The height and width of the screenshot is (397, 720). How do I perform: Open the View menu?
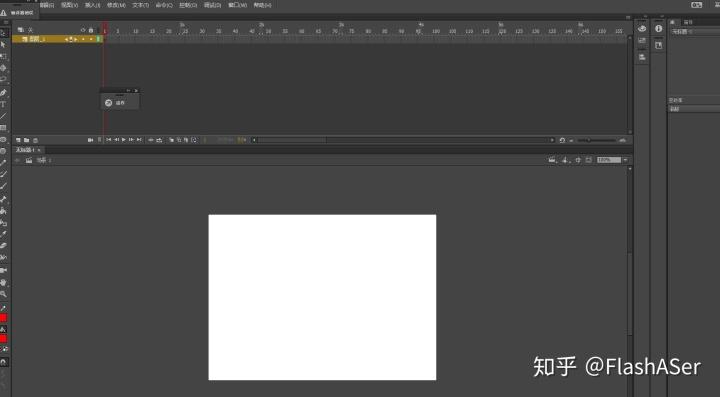[x=69, y=5]
